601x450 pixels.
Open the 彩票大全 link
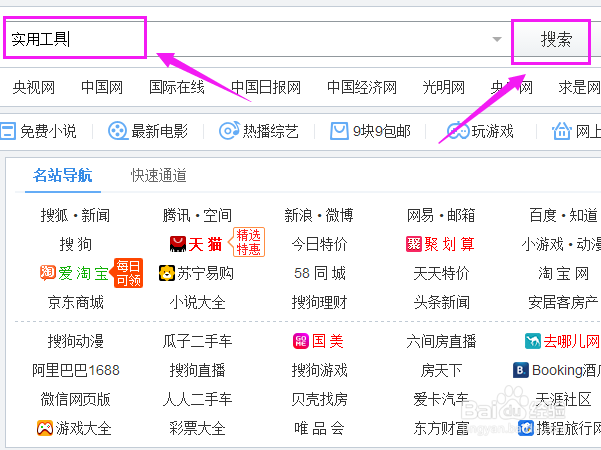(197, 428)
